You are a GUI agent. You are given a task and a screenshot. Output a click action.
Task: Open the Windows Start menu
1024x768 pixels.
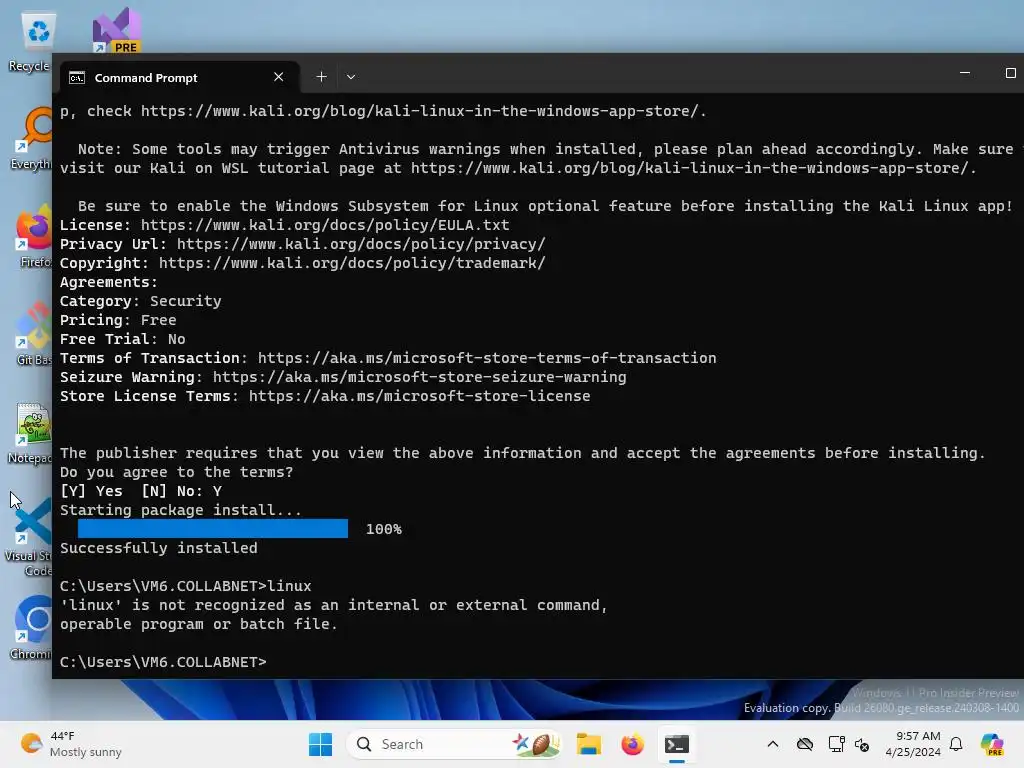tap(320, 744)
